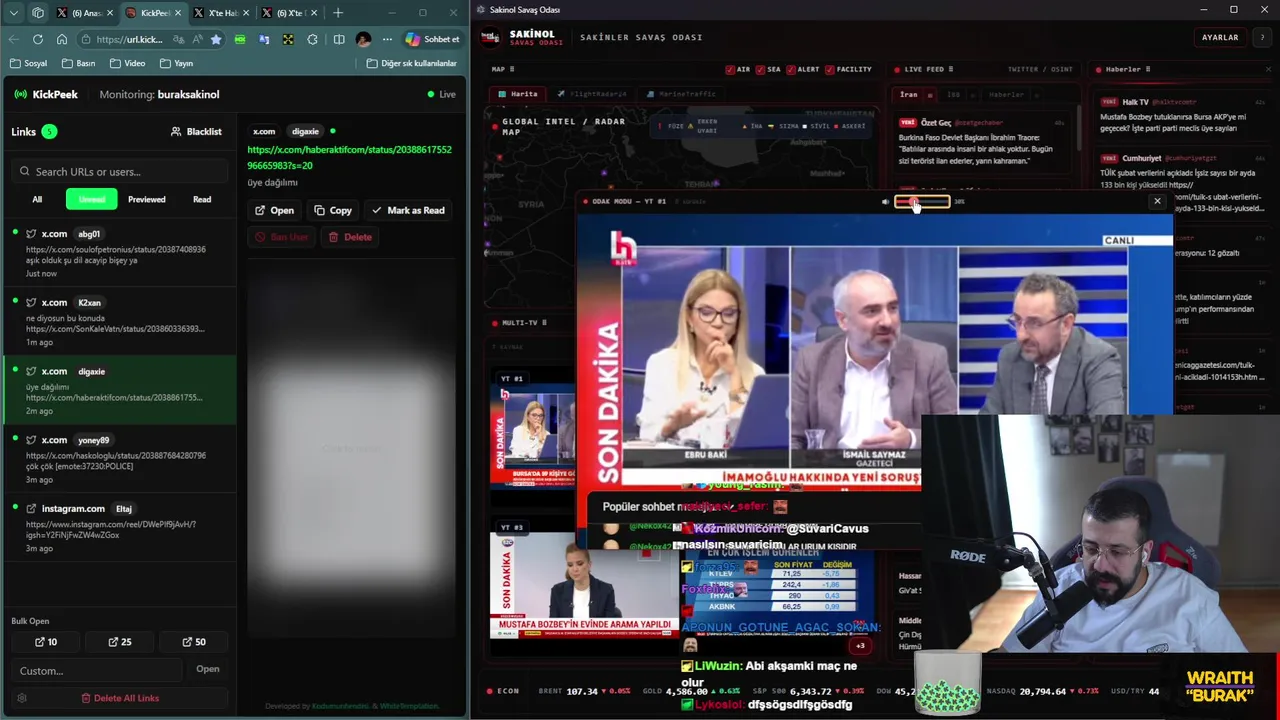
Task: Open the Video bookmarks folder
Action: [127, 63]
